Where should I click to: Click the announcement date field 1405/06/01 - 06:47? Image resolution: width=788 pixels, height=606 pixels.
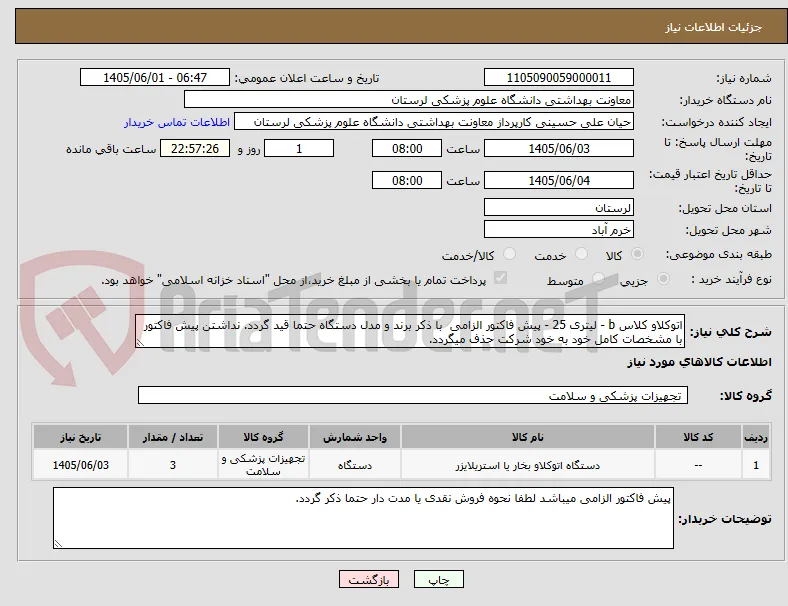pos(155,77)
